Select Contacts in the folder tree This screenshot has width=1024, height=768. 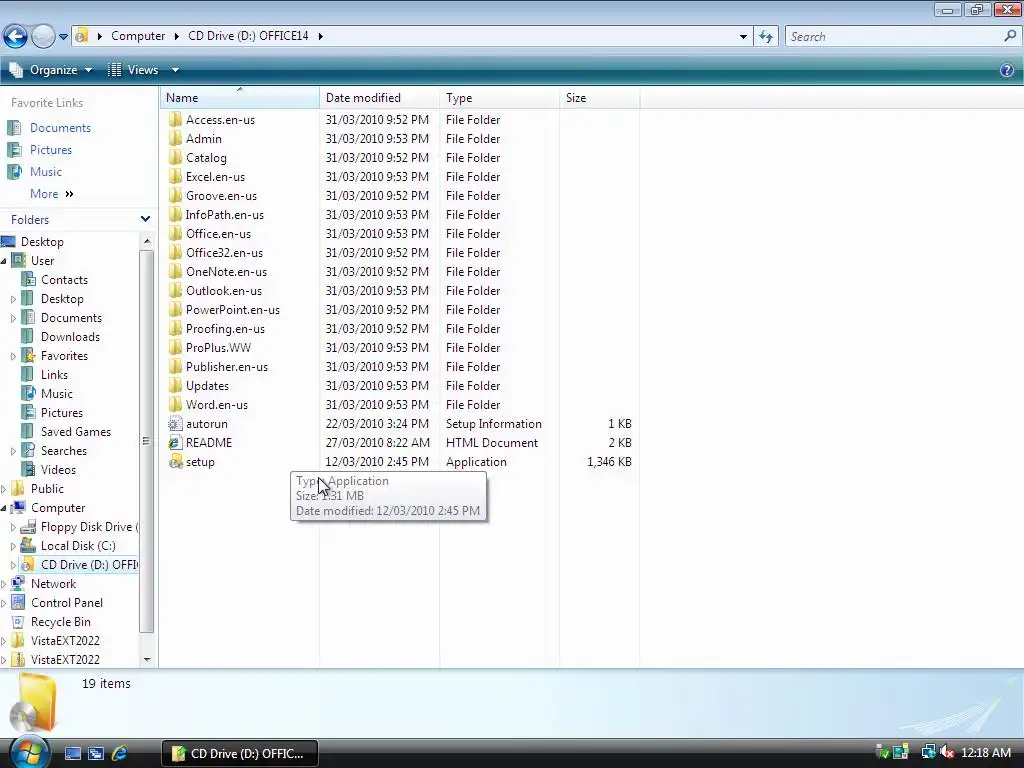click(64, 280)
